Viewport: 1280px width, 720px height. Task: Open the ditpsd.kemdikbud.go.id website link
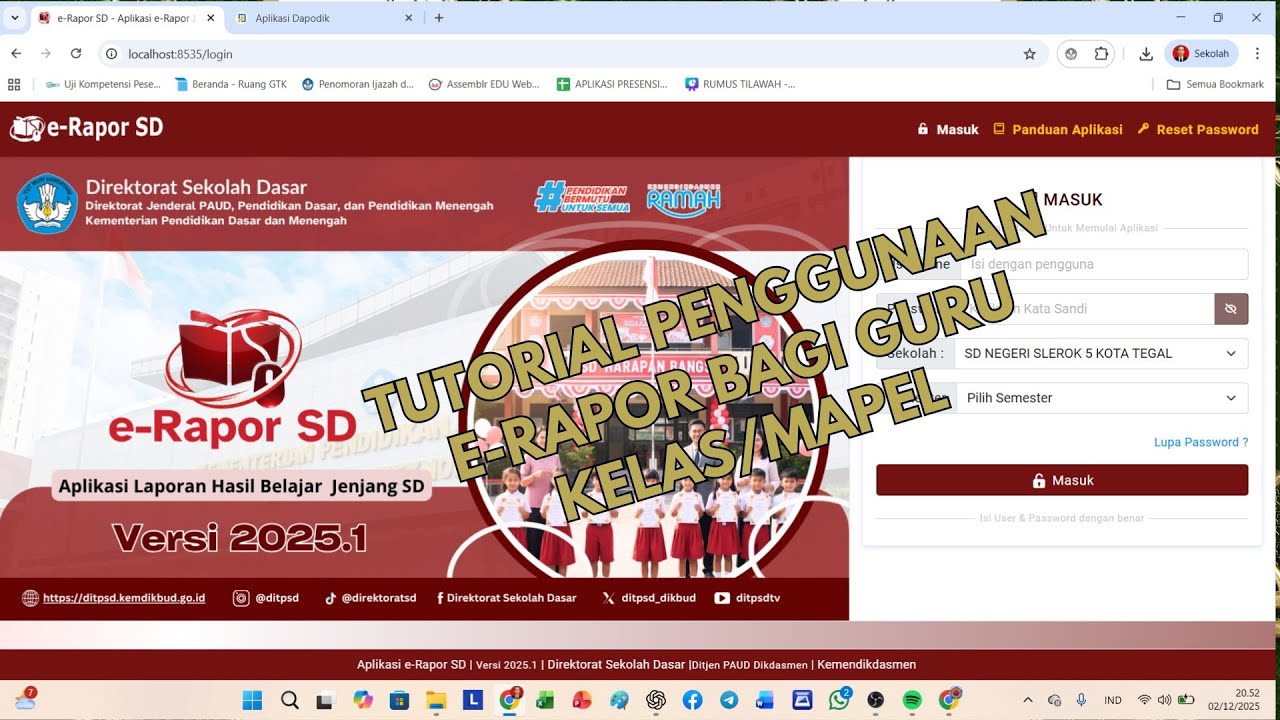click(x=124, y=598)
